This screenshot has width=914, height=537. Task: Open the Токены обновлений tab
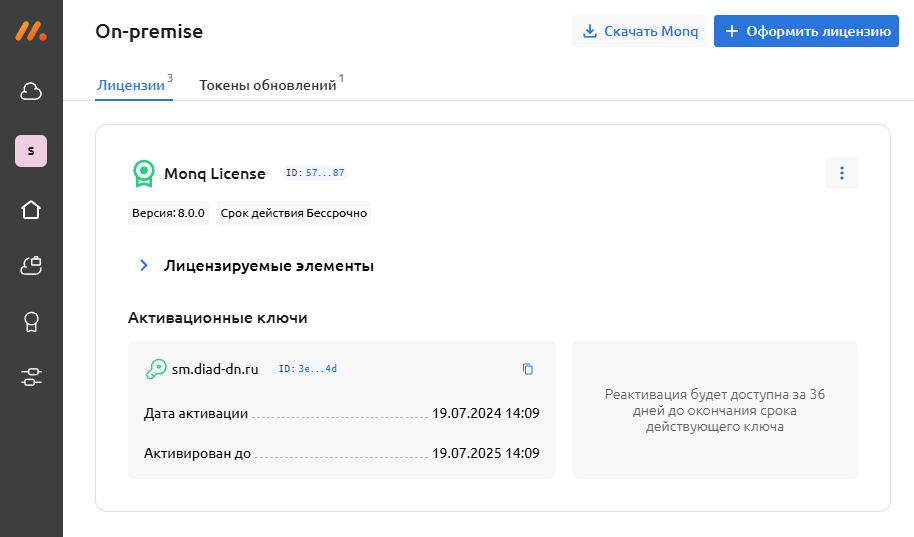[x=267, y=86]
